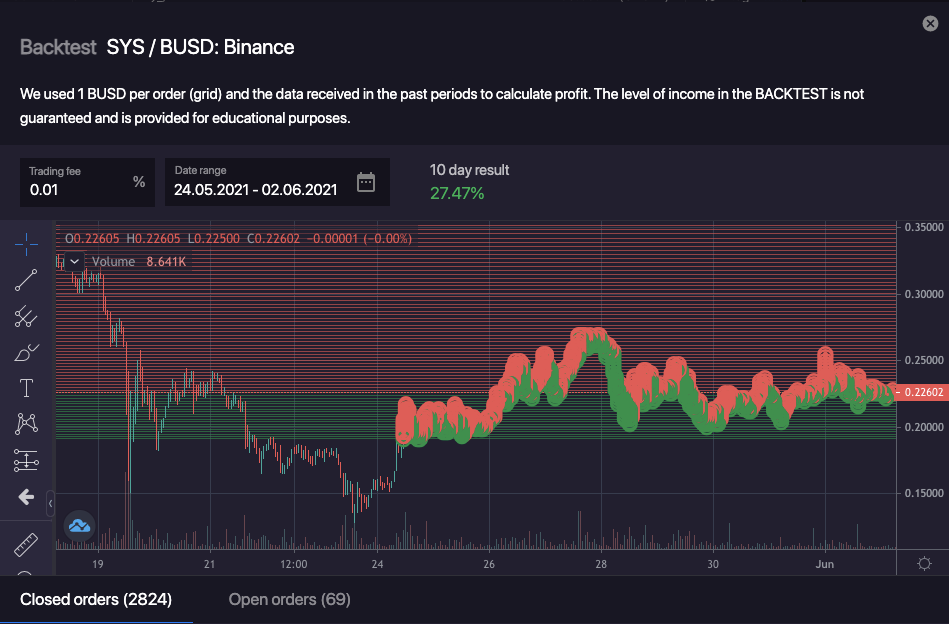Select the pitchfork drawing tool
The image size is (949, 624).
click(x=26, y=317)
